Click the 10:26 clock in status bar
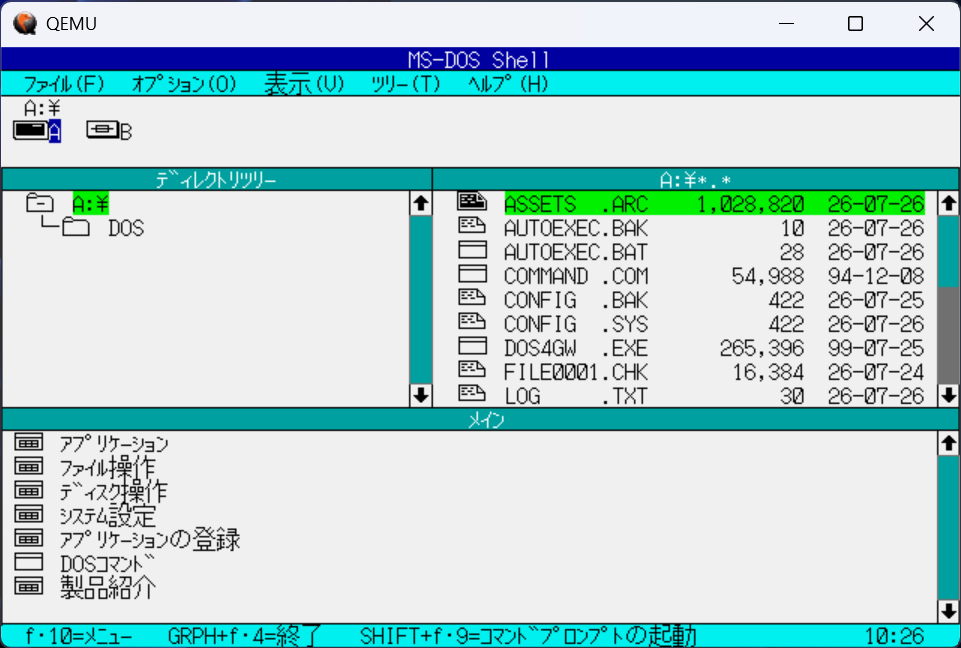This screenshot has height=648, width=961. tap(894, 636)
